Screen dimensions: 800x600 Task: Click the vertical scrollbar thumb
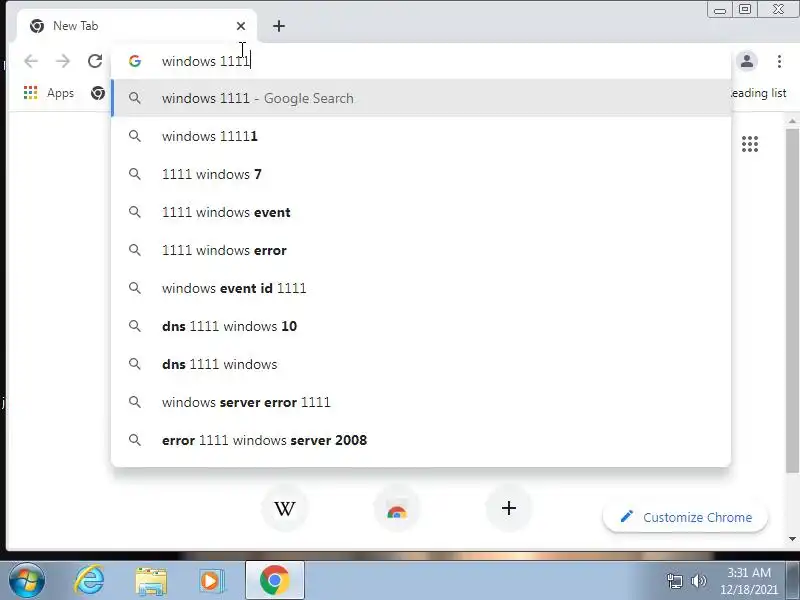pyautogui.click(x=792, y=301)
